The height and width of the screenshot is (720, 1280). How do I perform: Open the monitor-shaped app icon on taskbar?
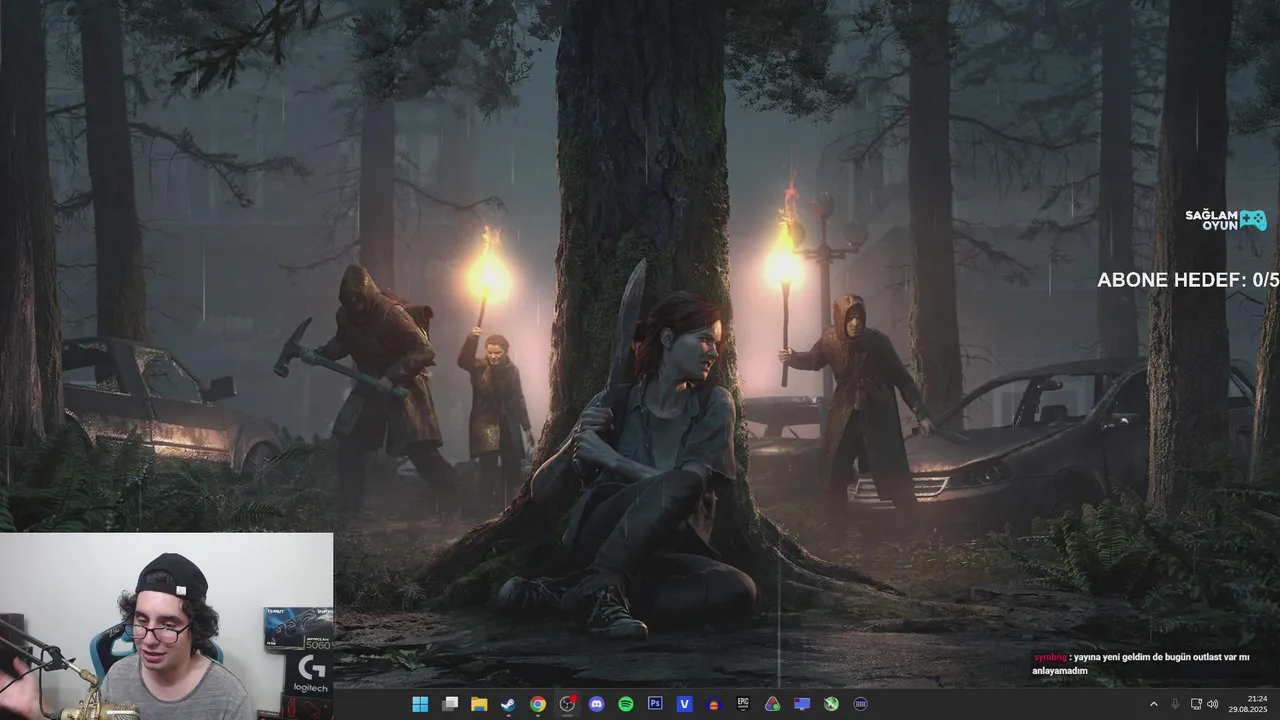coord(802,704)
